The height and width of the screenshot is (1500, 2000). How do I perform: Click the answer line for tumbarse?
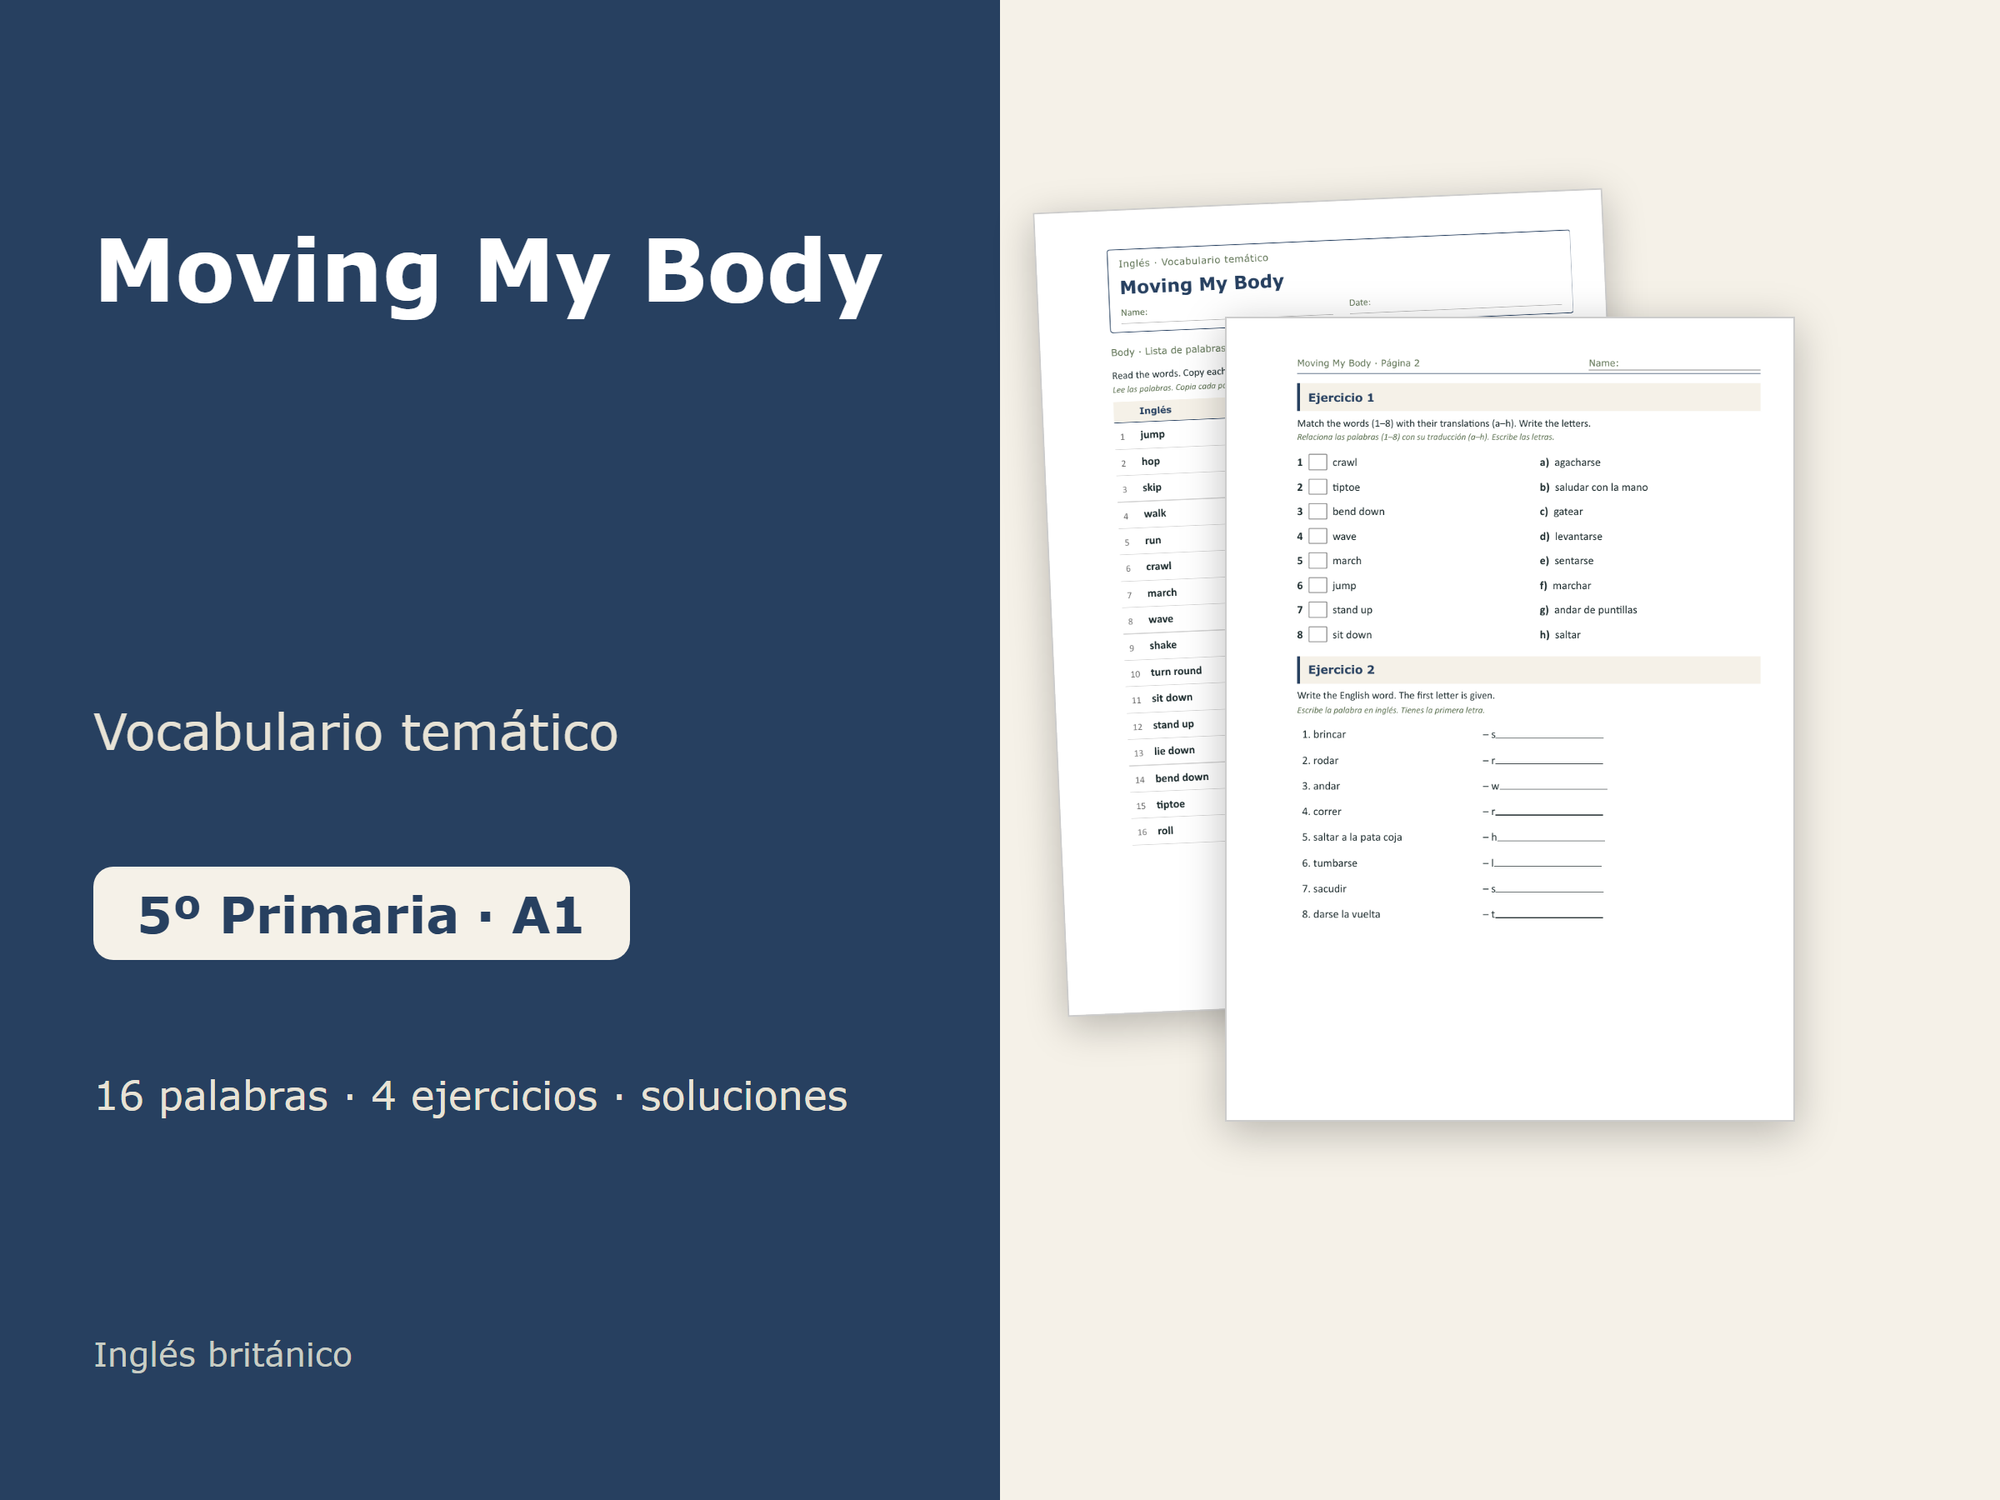click(1548, 864)
